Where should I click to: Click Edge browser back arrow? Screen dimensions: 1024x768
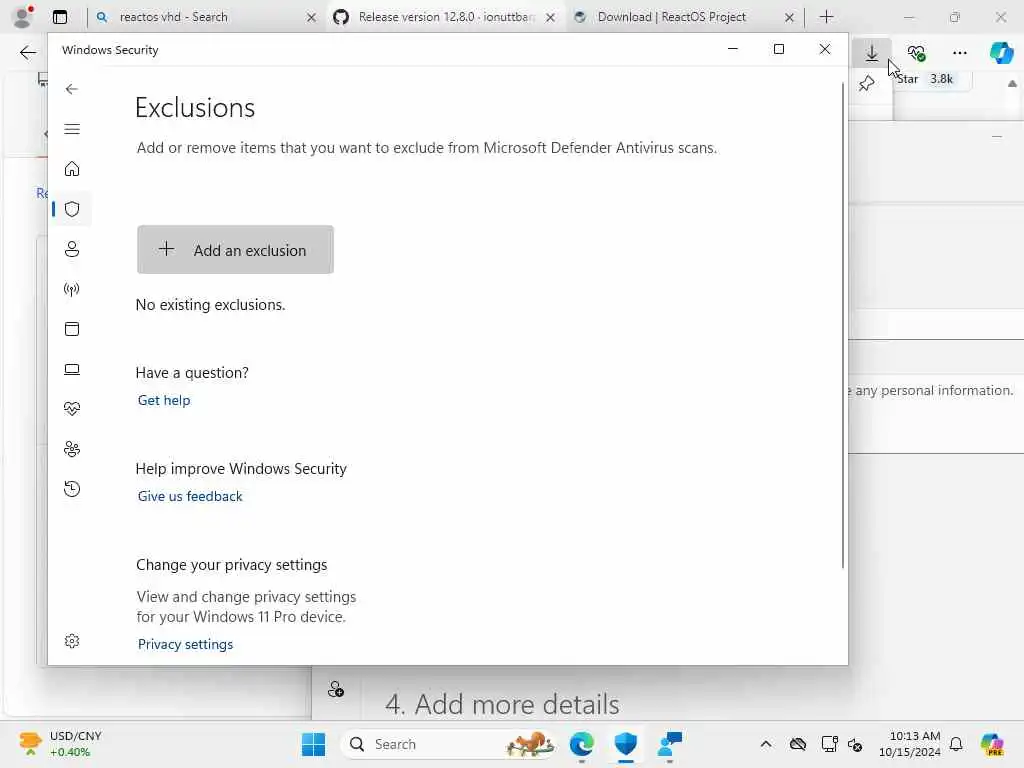(x=27, y=53)
